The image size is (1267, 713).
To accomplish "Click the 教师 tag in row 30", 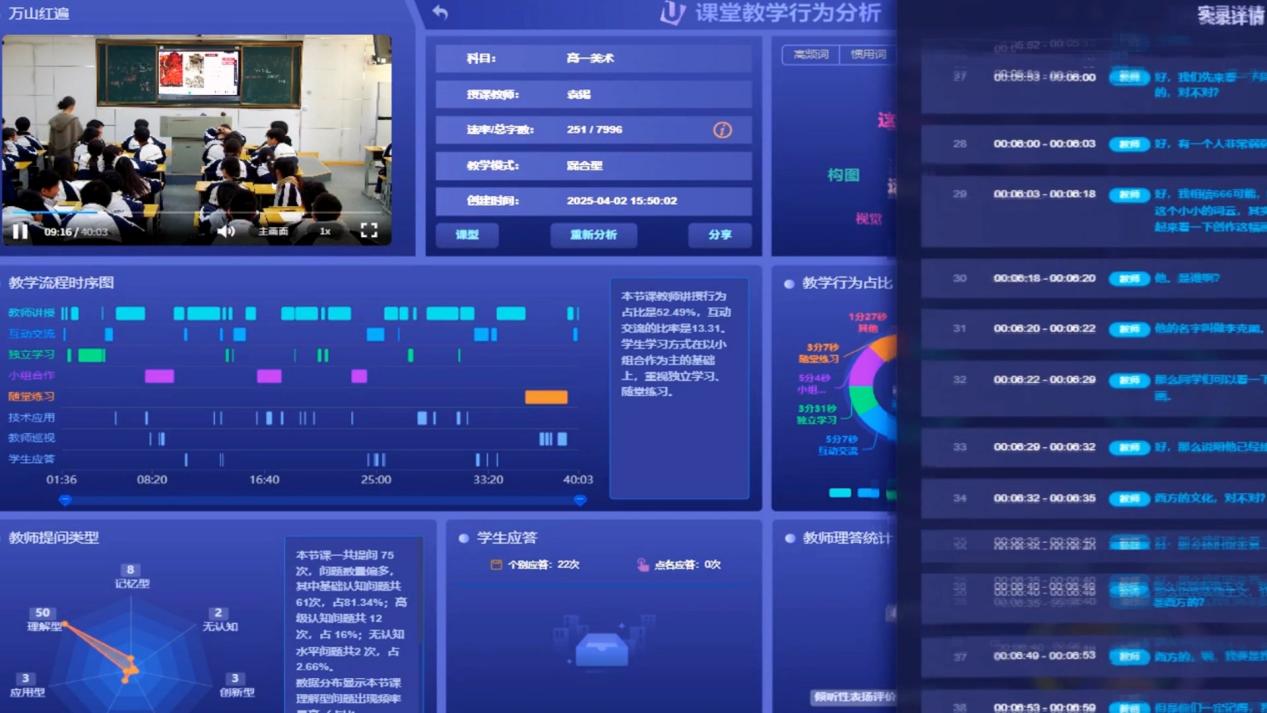I will click(x=1129, y=279).
